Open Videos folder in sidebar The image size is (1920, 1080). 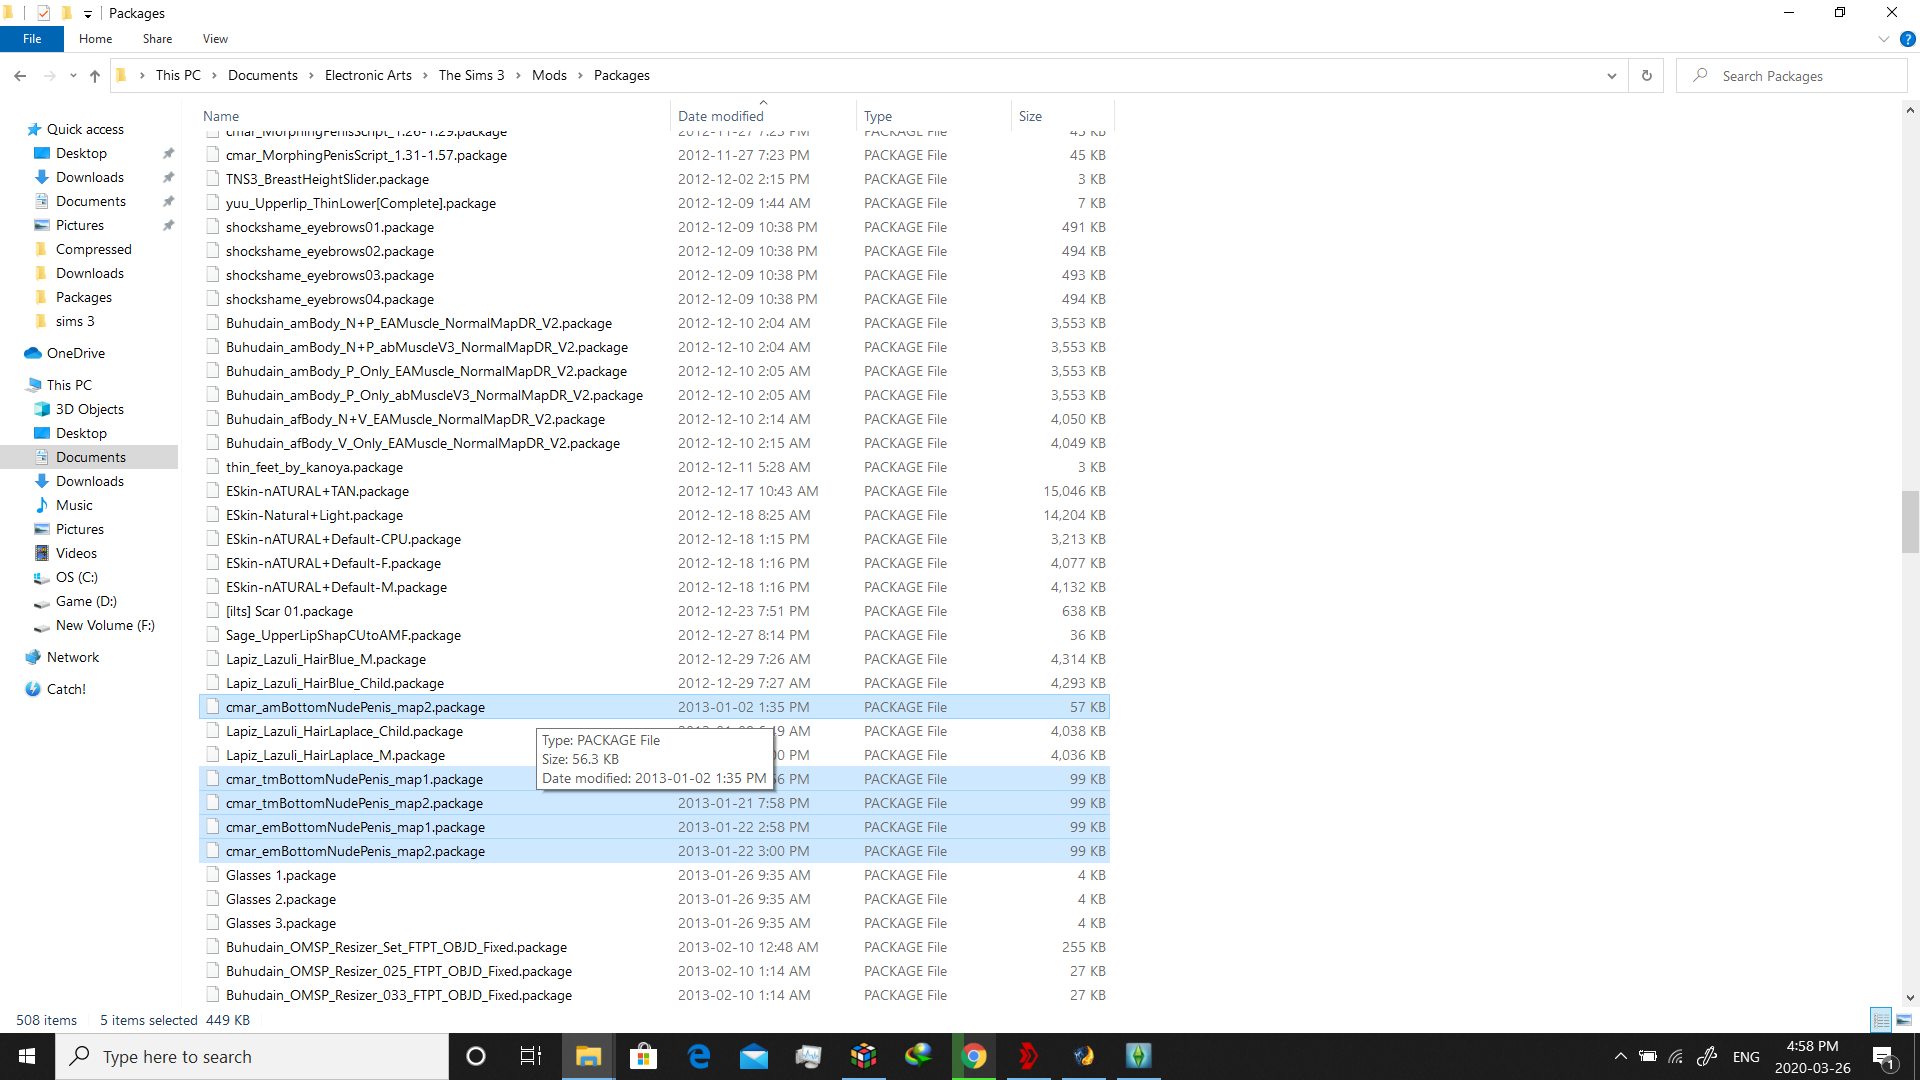pyautogui.click(x=76, y=553)
